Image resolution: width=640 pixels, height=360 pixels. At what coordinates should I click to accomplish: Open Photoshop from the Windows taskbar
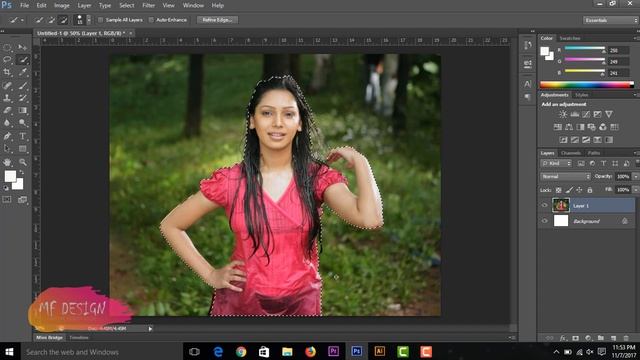tap(356, 351)
